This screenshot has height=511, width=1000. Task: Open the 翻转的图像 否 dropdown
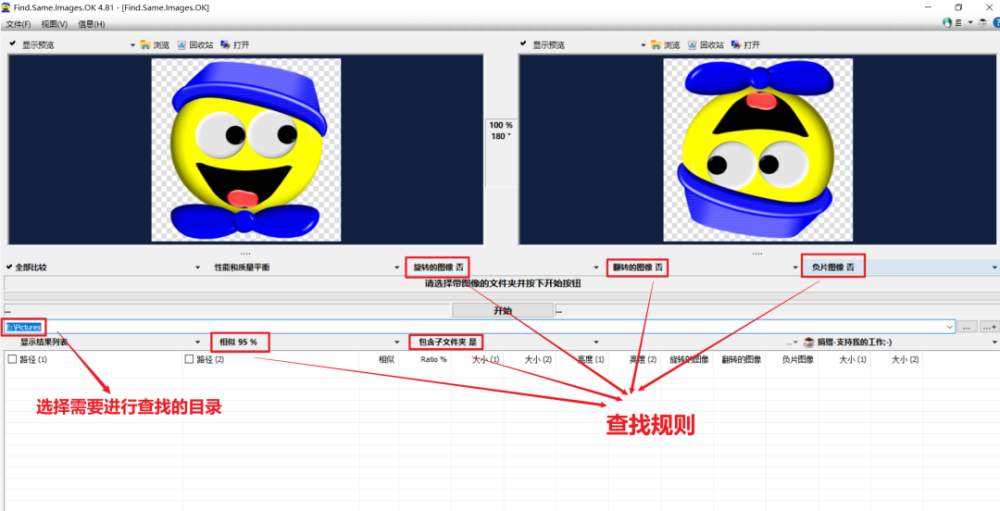[702, 268]
